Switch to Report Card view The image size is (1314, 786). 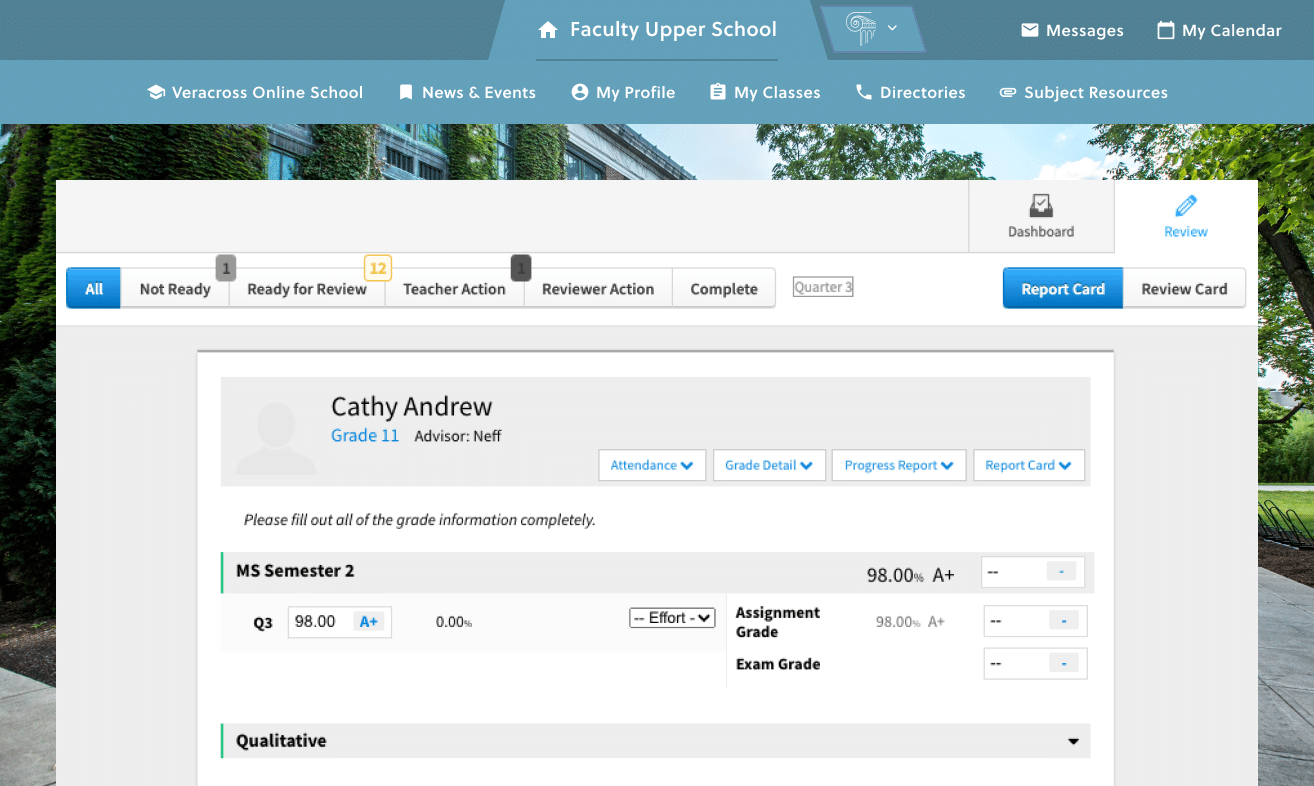1063,288
